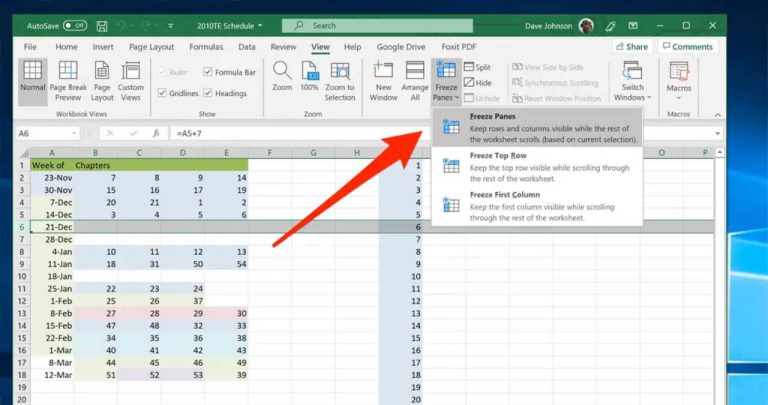Open the Comments button
The image size is (768, 405).
click(687, 47)
